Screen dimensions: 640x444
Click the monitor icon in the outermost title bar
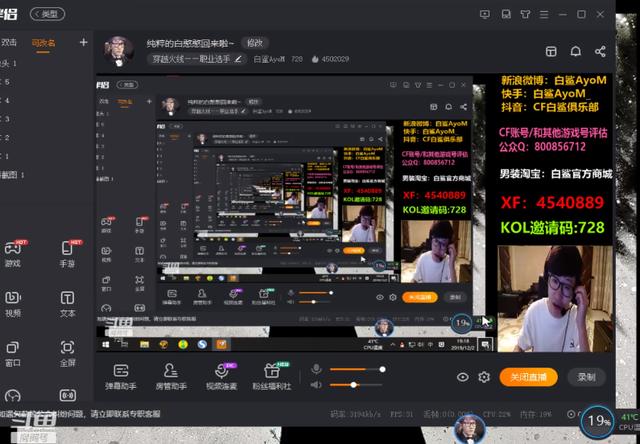pos(485,14)
